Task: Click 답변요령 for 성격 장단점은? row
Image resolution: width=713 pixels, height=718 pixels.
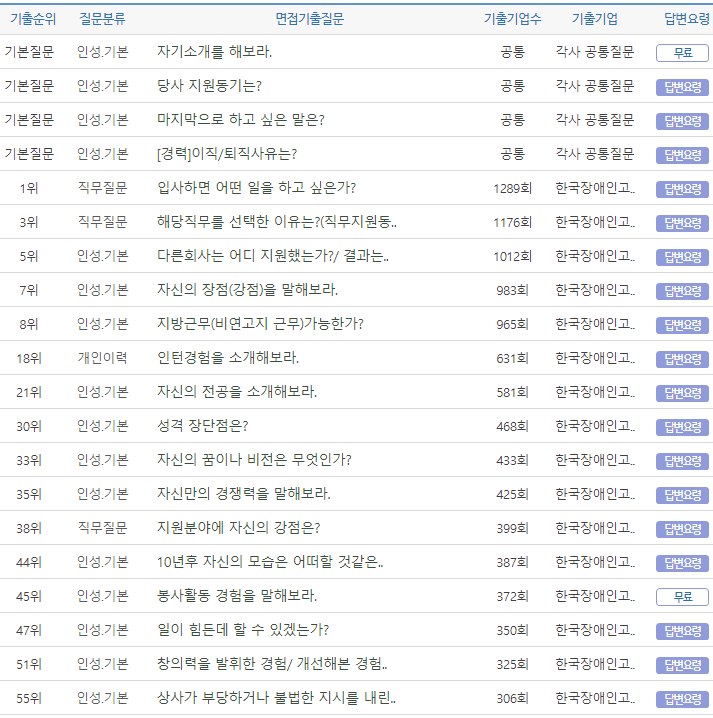Action: click(682, 427)
